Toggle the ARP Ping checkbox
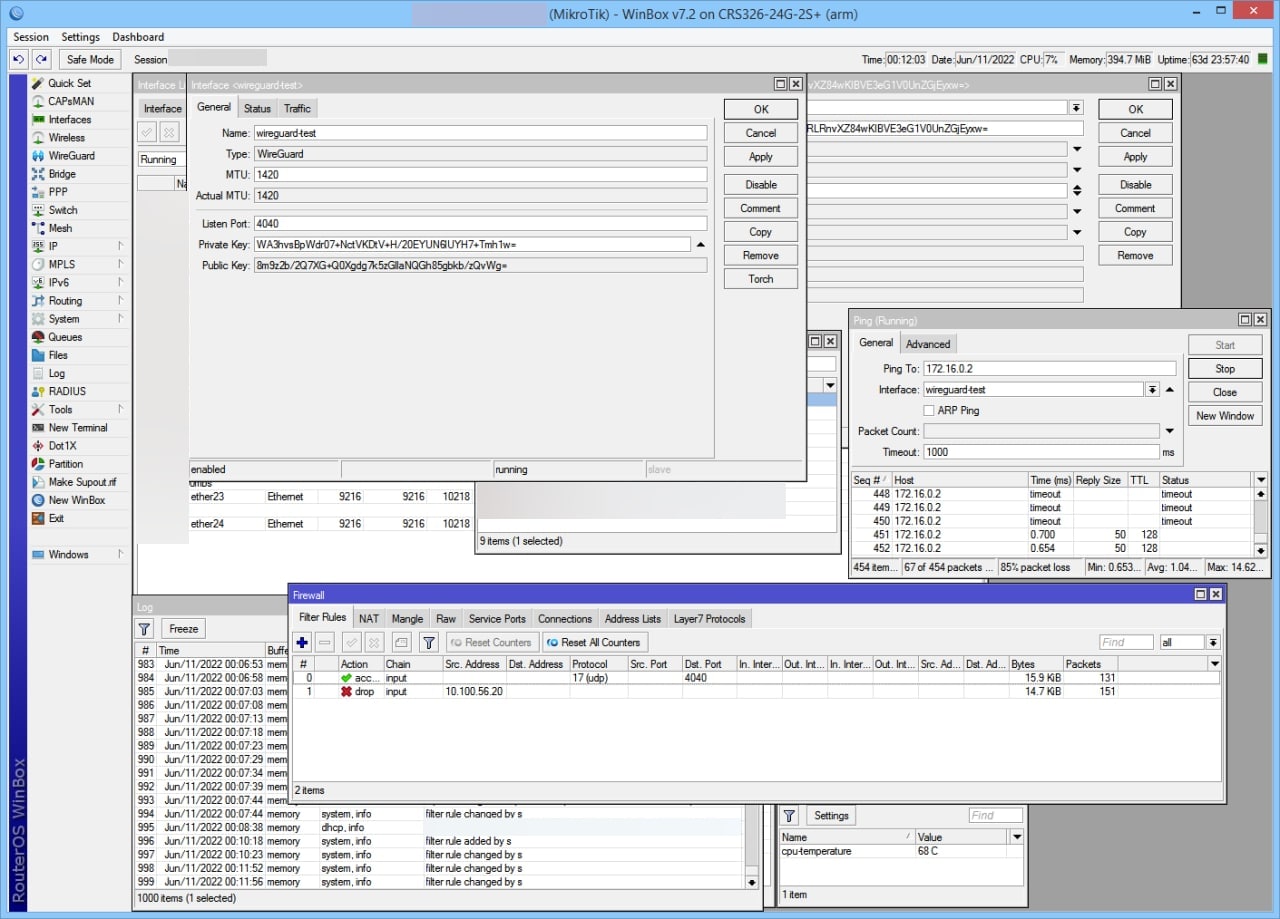 tap(929, 410)
